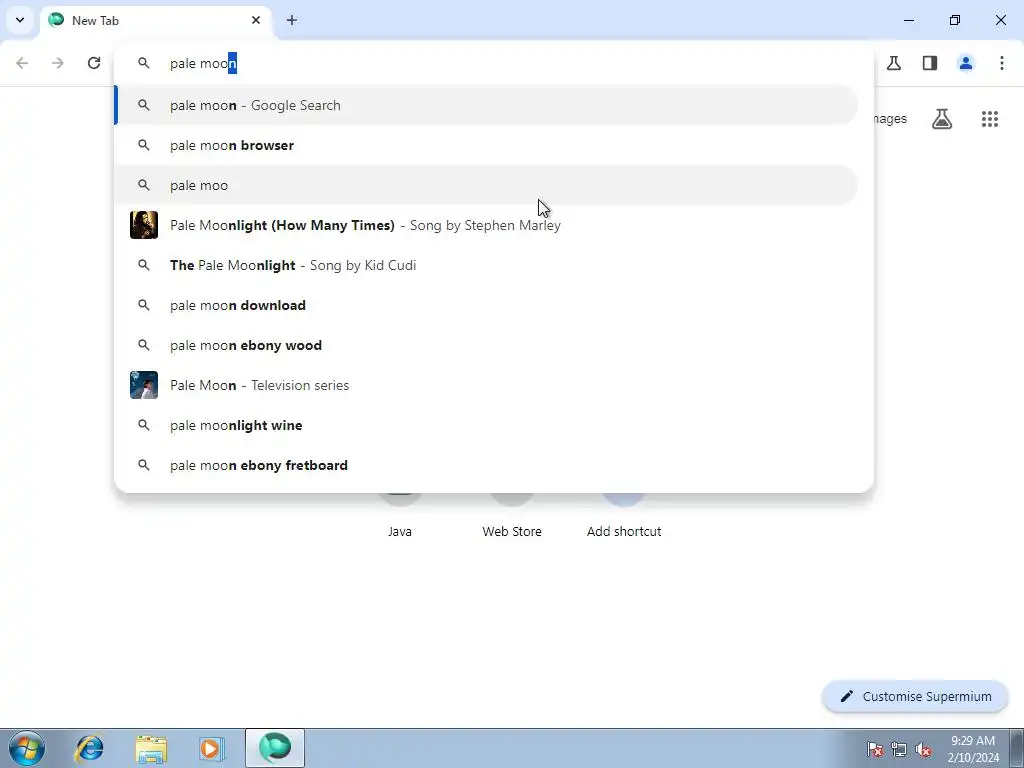Screen dimensions: 1024x768
Task: Click Stephen Marley song album thumbnail
Action: click(144, 225)
